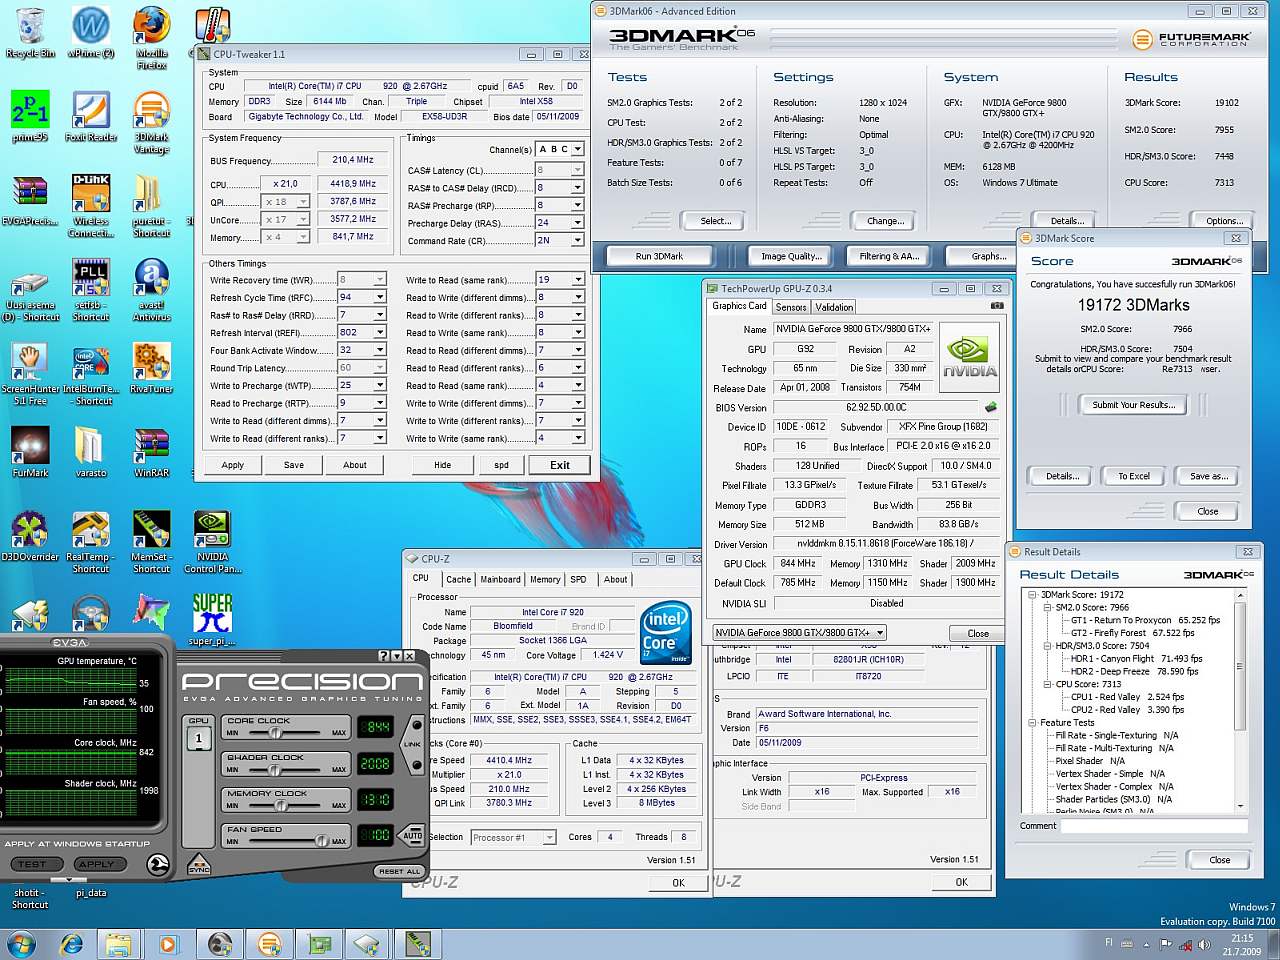Launch the ScreenHunter 5.1 Free icon
Screen dimensions: 1280x960
pos(30,374)
